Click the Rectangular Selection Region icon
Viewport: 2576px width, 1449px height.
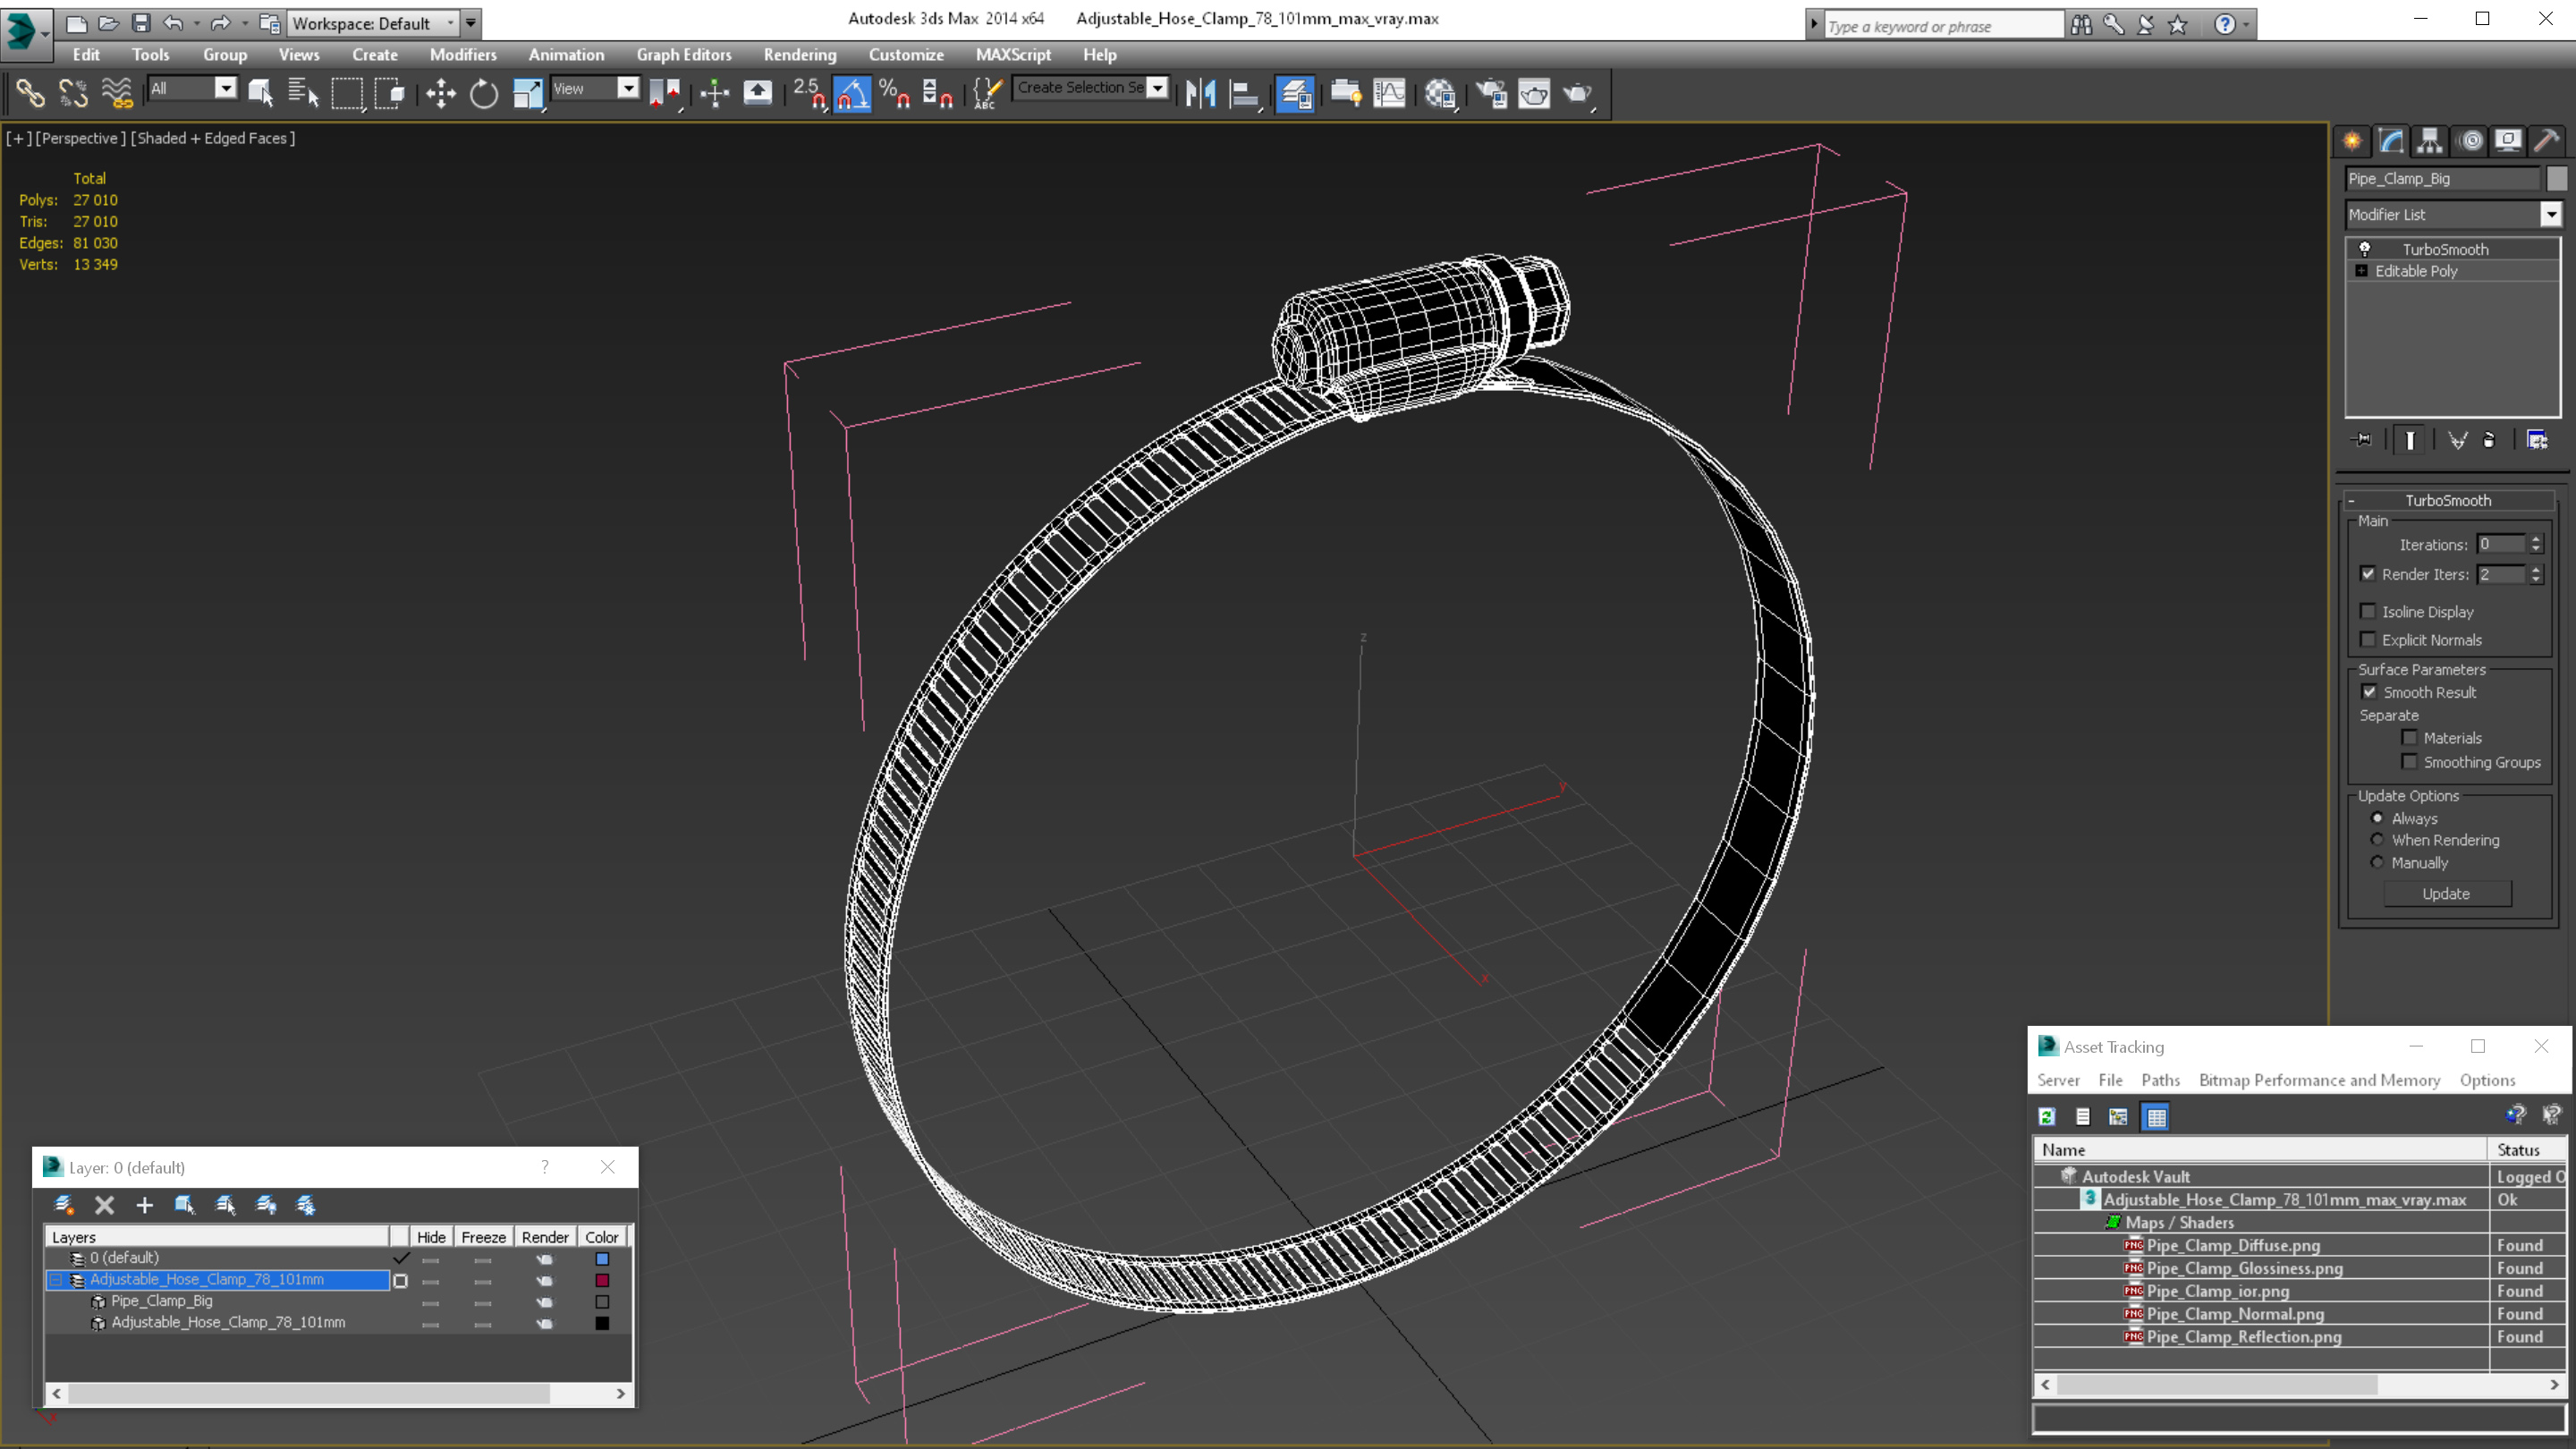347,93
